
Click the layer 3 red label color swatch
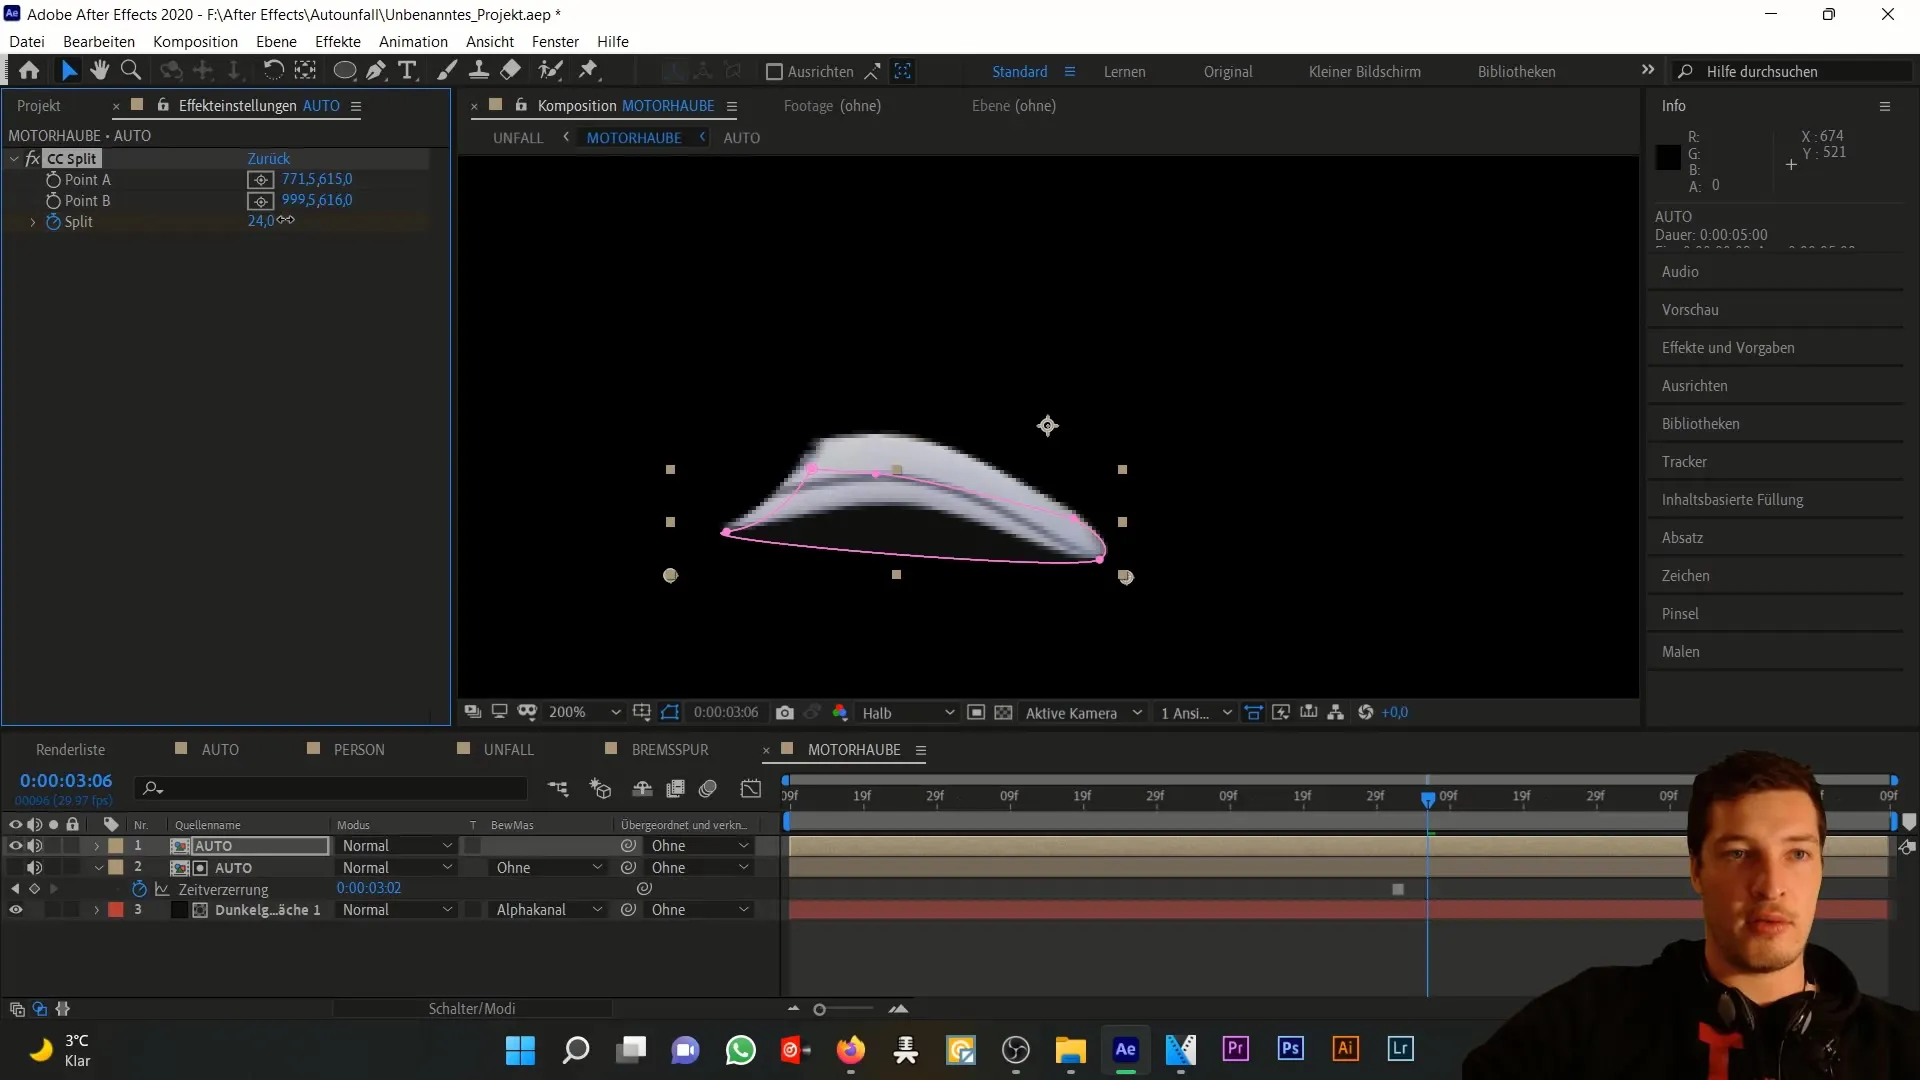tap(116, 910)
